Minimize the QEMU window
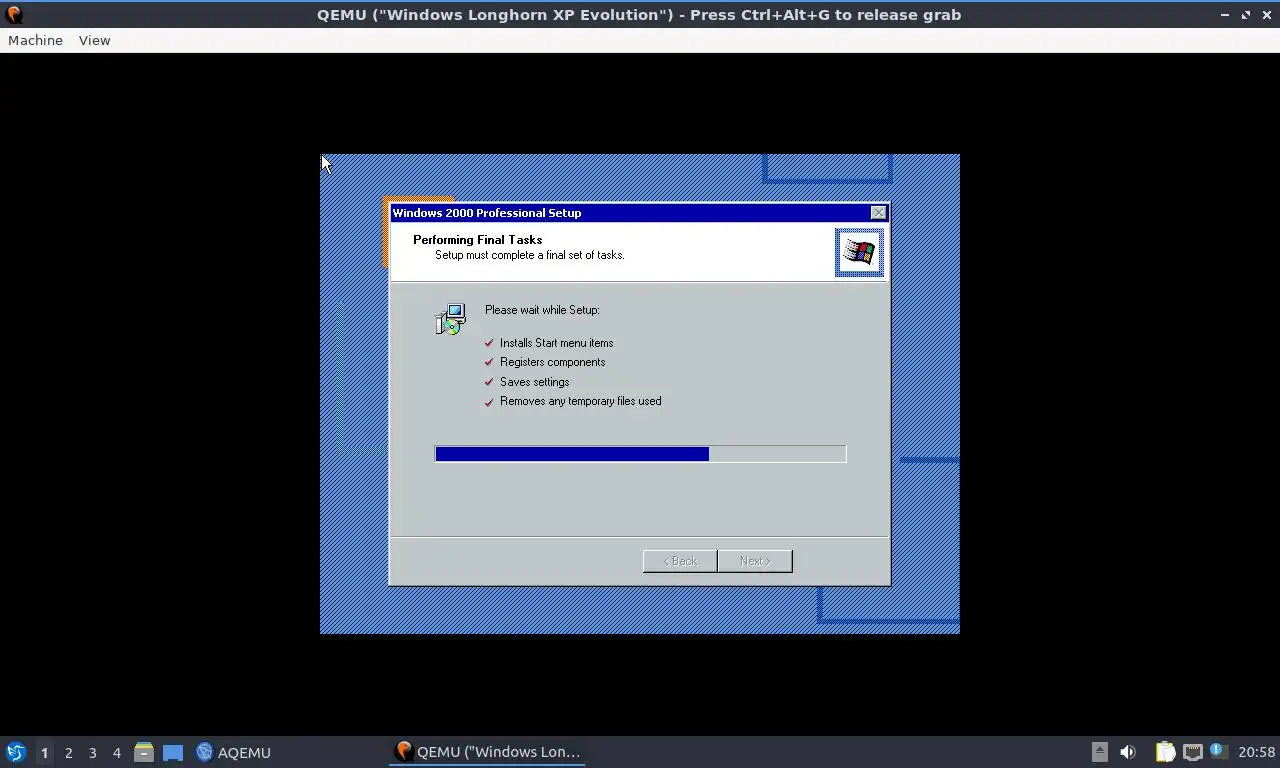The height and width of the screenshot is (768, 1280). pyautogui.click(x=1225, y=15)
